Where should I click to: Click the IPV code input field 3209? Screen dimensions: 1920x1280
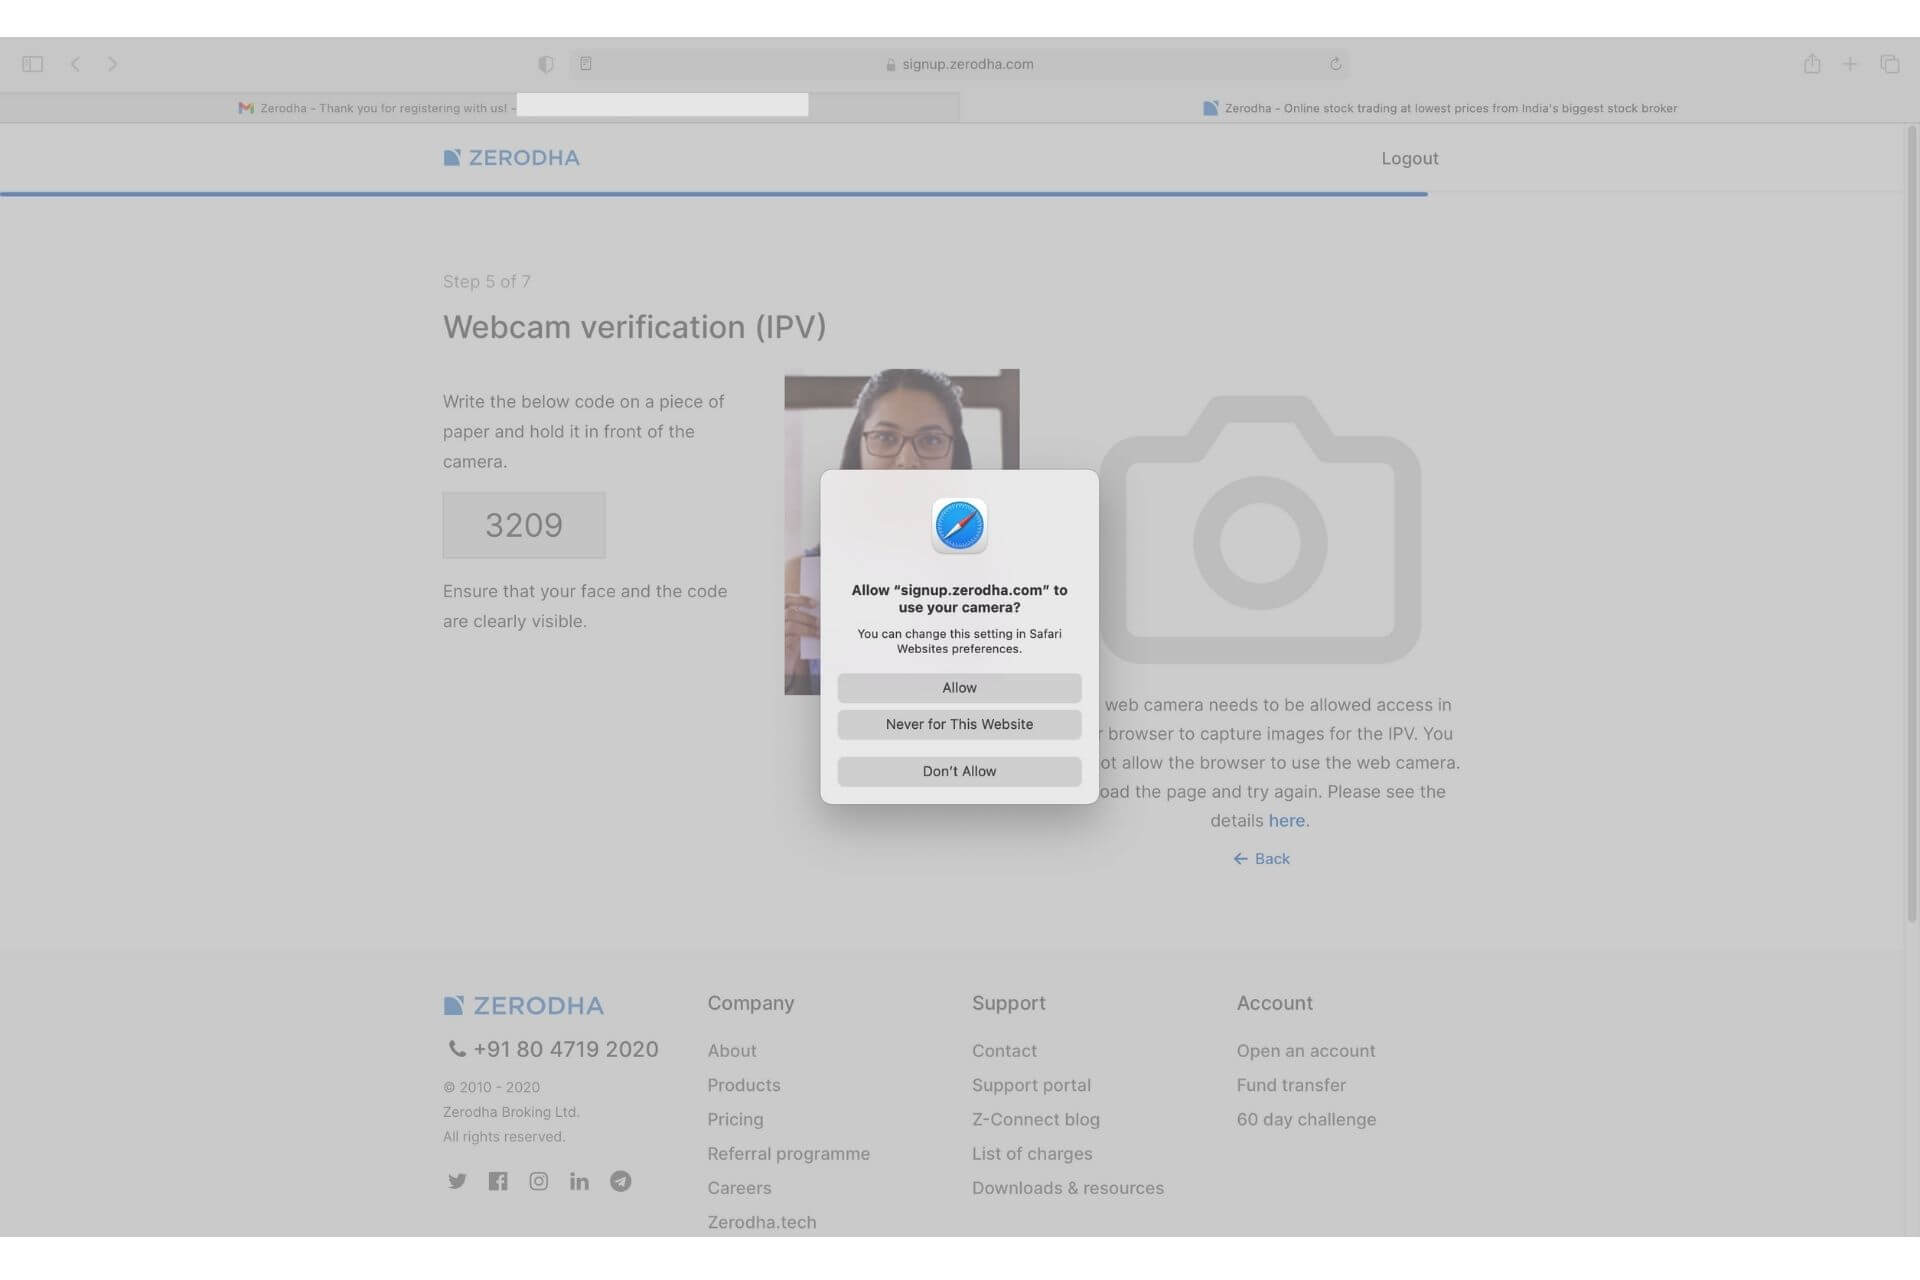click(523, 524)
